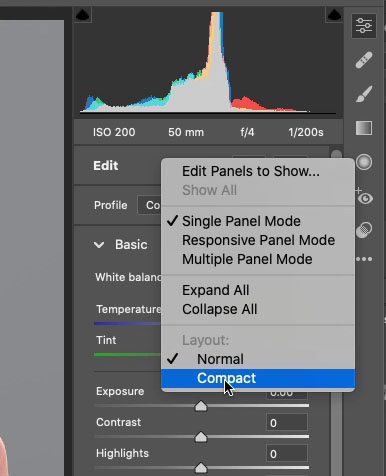Select Responsive Panel Mode

[x=258, y=240]
